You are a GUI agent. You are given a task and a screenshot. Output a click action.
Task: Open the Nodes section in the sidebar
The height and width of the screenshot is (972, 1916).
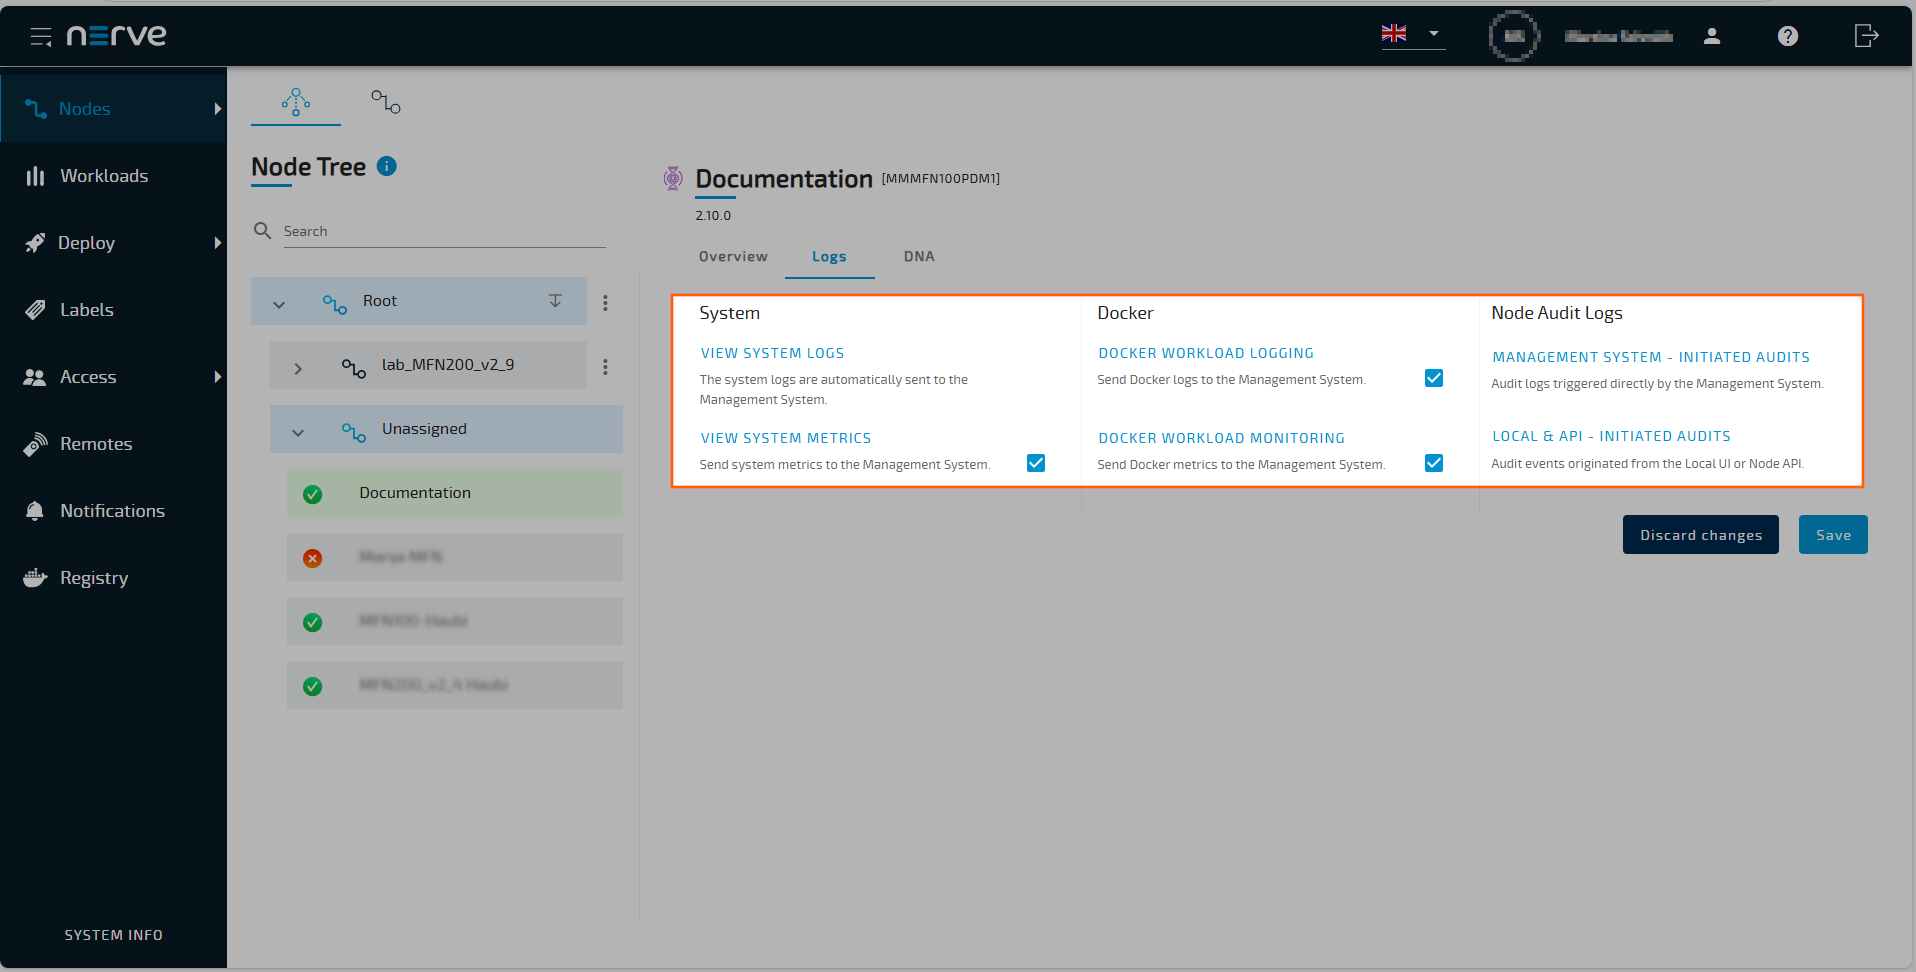click(84, 108)
